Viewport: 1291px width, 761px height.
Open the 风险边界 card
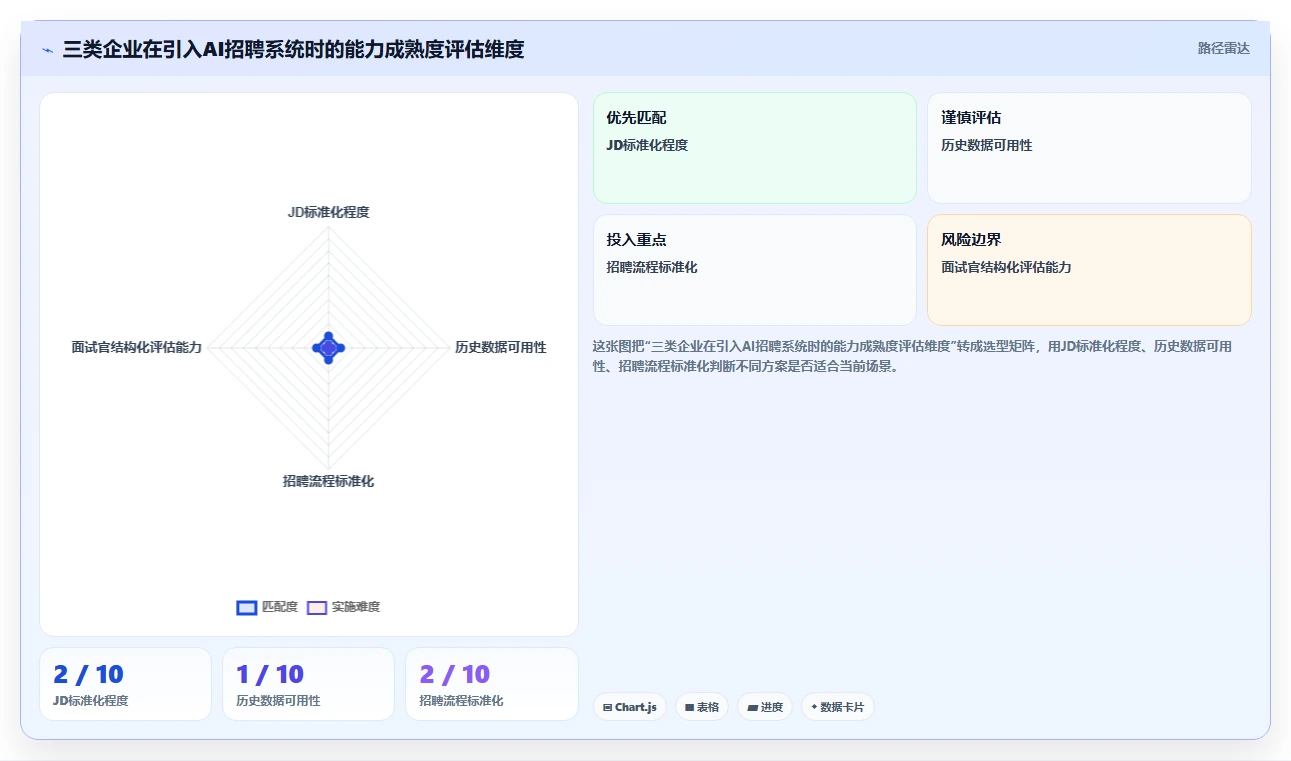click(1089, 270)
